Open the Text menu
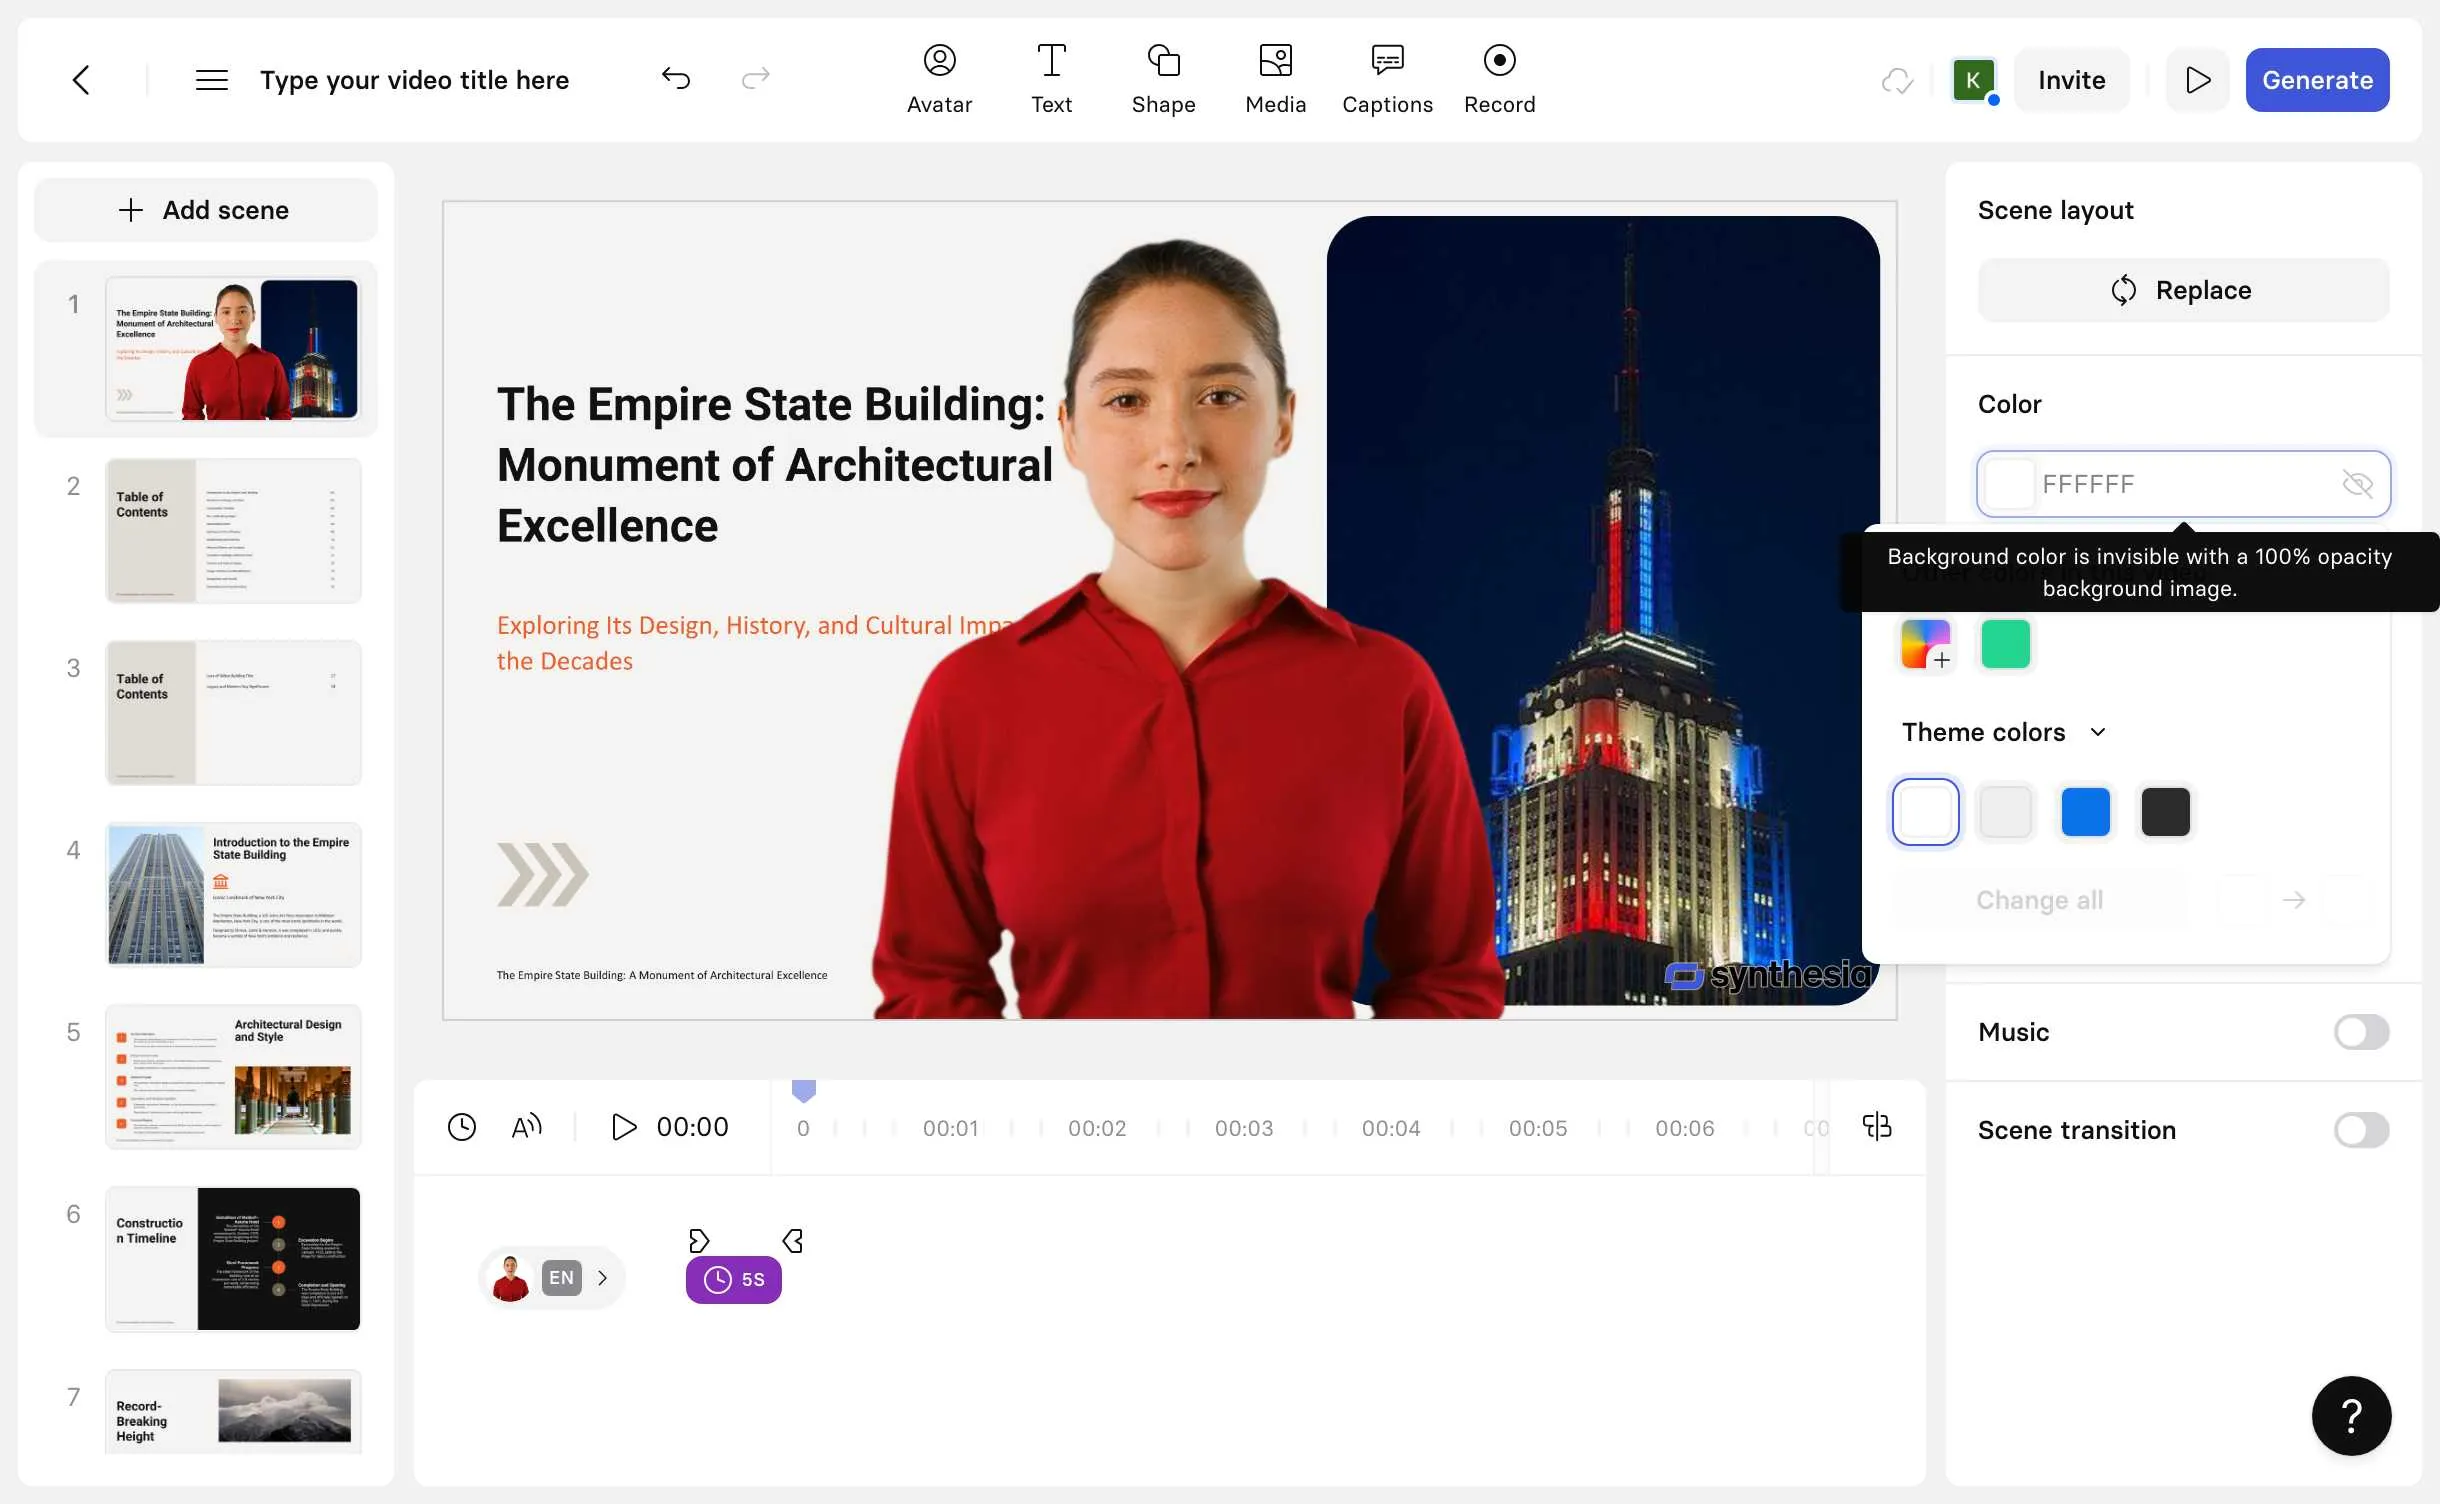The height and width of the screenshot is (1504, 2440). [1051, 80]
